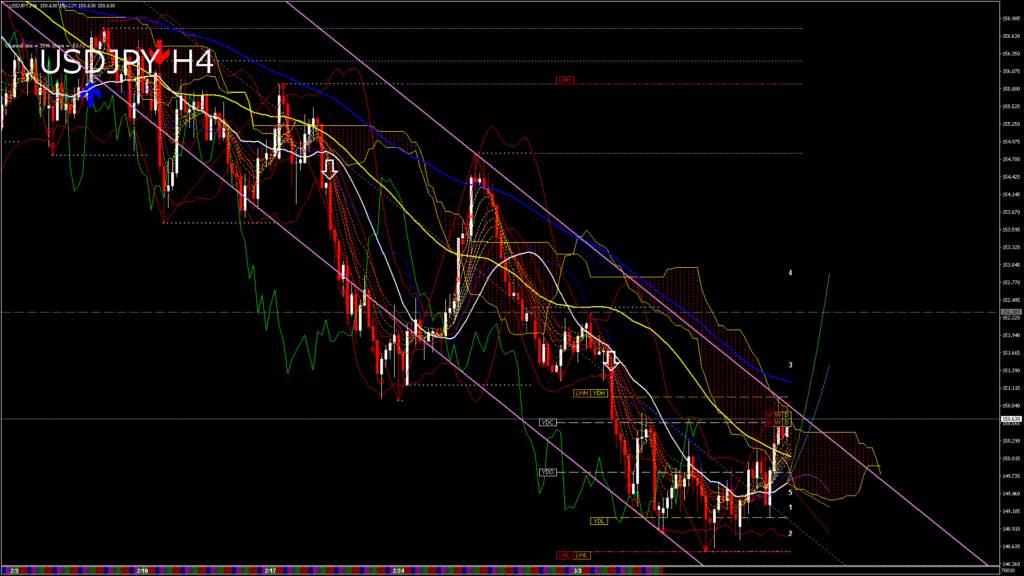
Task: Select the white hollow down arrow near 2/17
Action: (x=329, y=168)
